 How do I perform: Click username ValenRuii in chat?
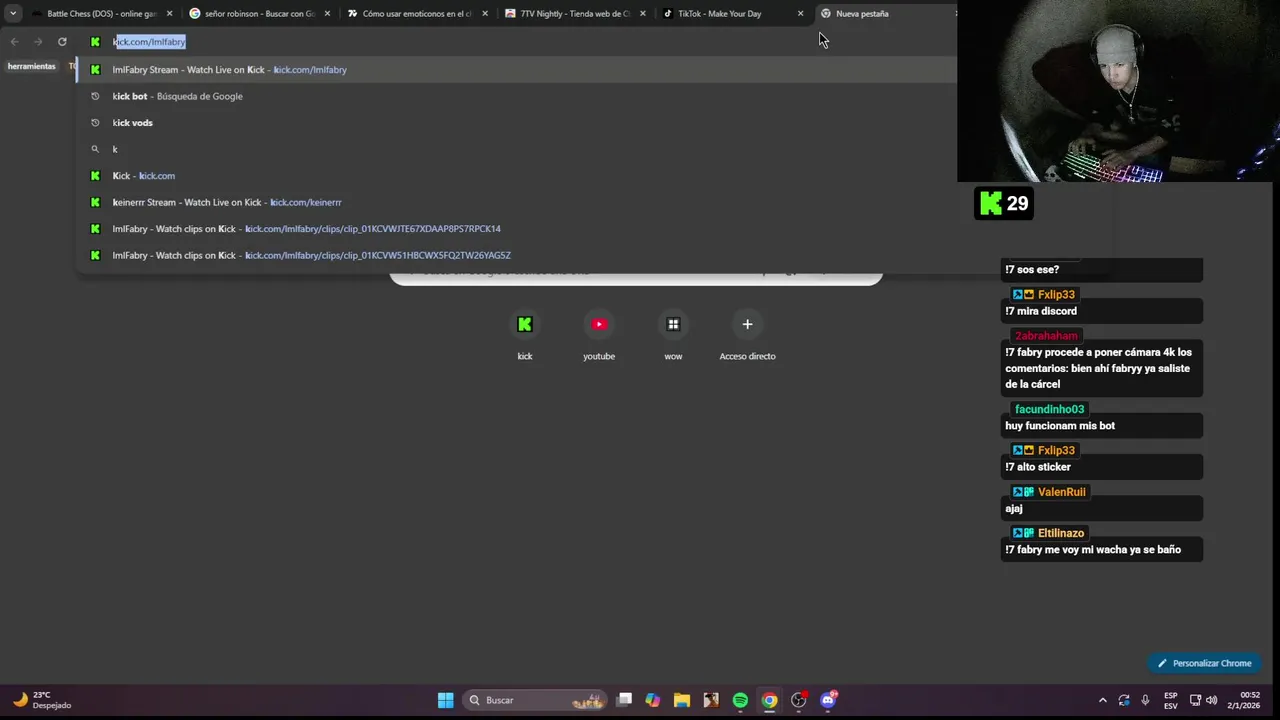1061,492
